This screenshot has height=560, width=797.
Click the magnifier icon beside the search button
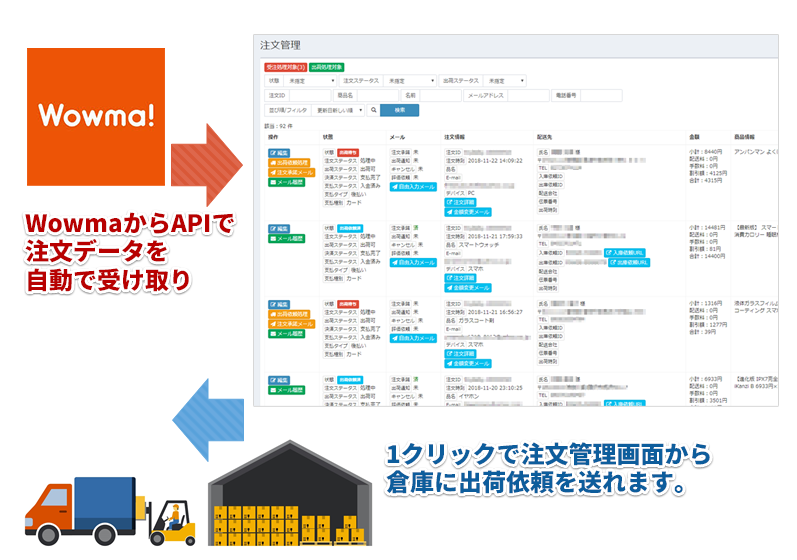coord(373,110)
